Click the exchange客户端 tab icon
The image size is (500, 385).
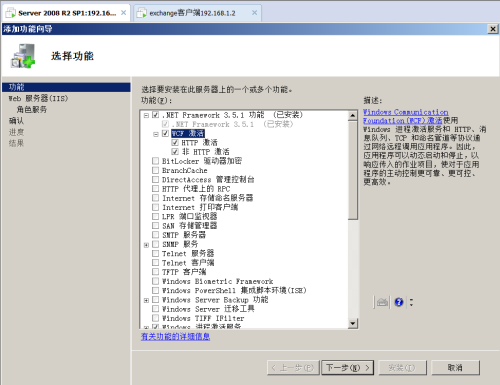(142, 13)
